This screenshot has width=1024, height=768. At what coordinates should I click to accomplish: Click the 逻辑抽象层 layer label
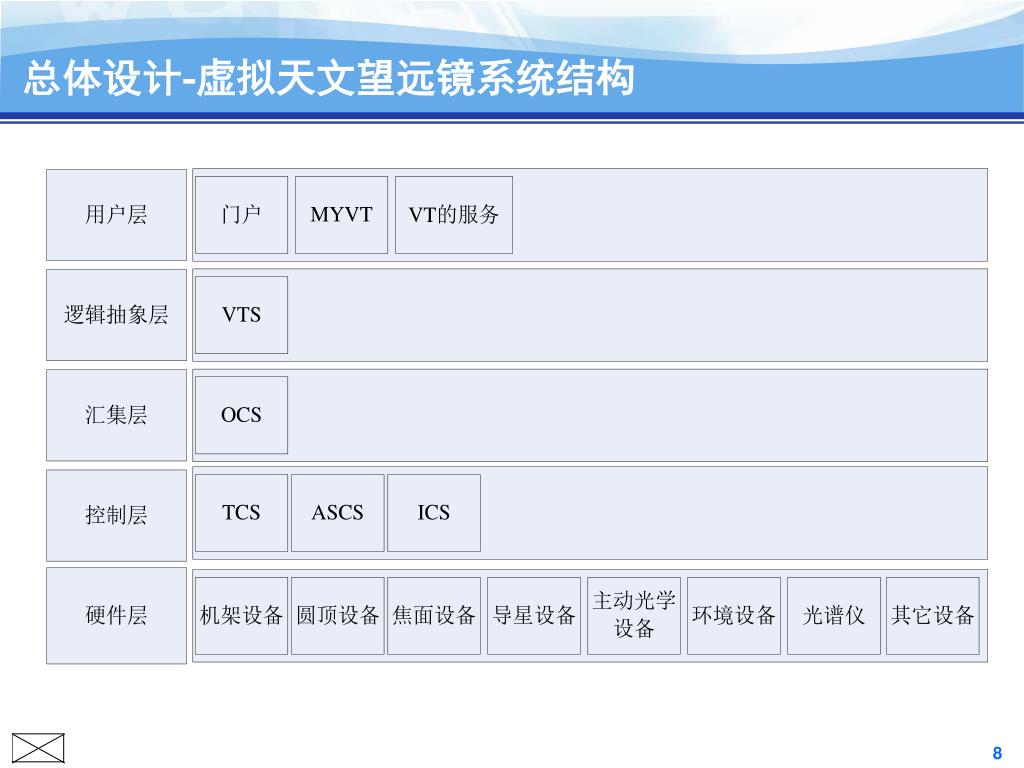116,315
